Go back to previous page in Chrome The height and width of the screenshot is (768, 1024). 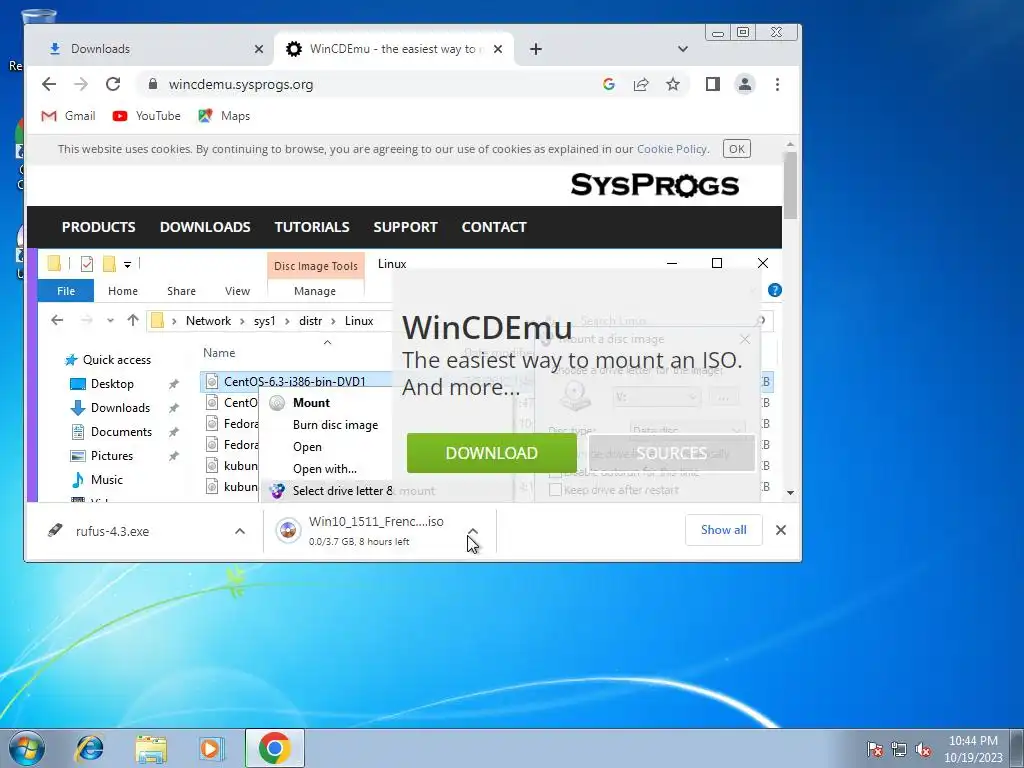click(x=49, y=84)
